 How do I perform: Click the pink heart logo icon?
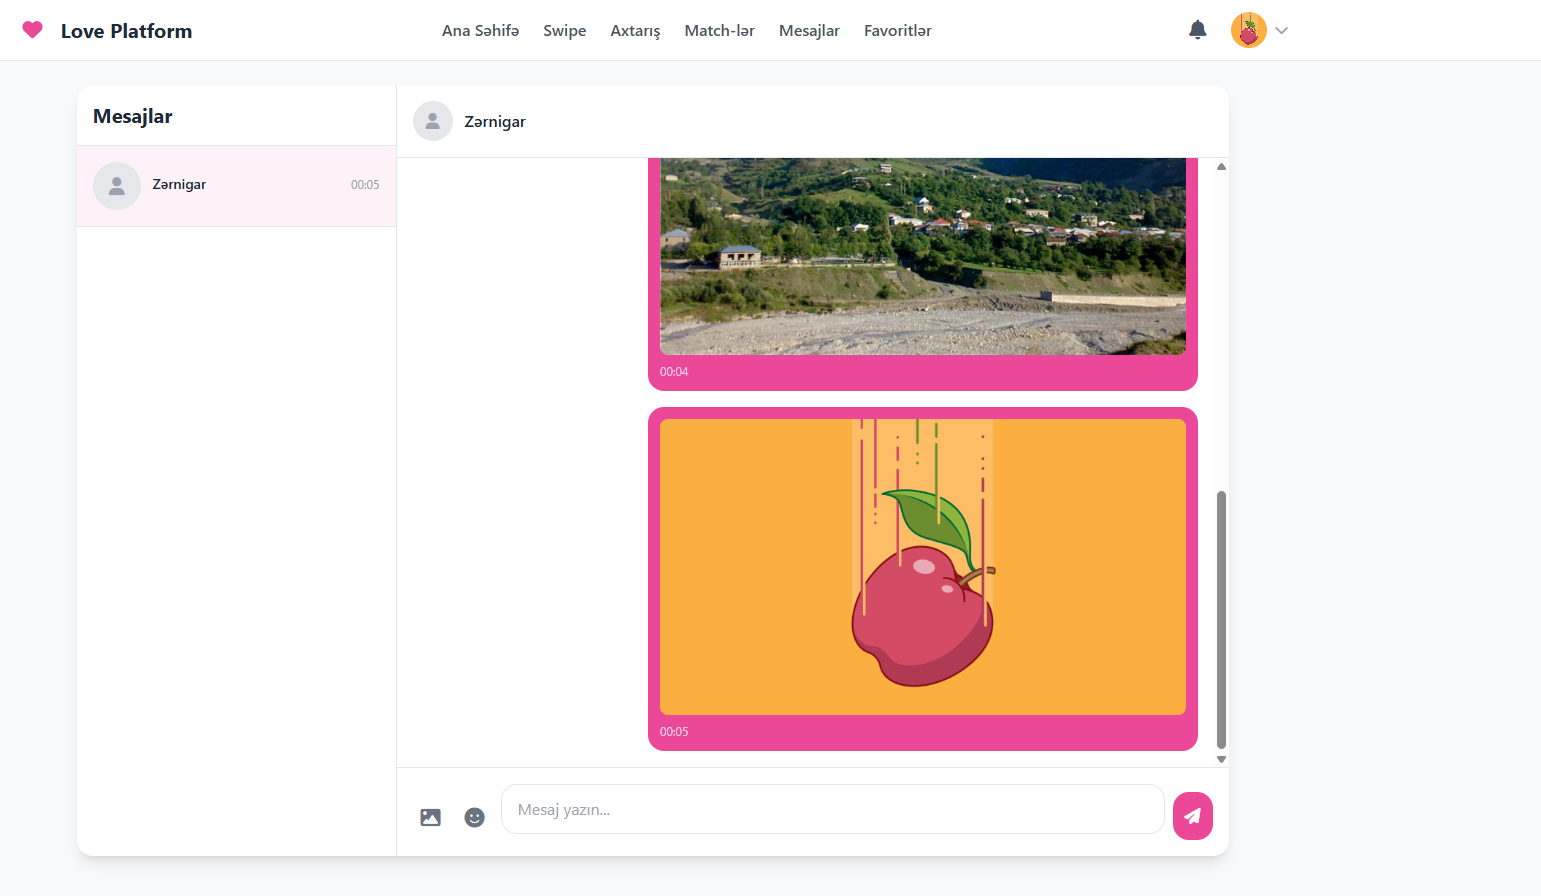tap(32, 30)
